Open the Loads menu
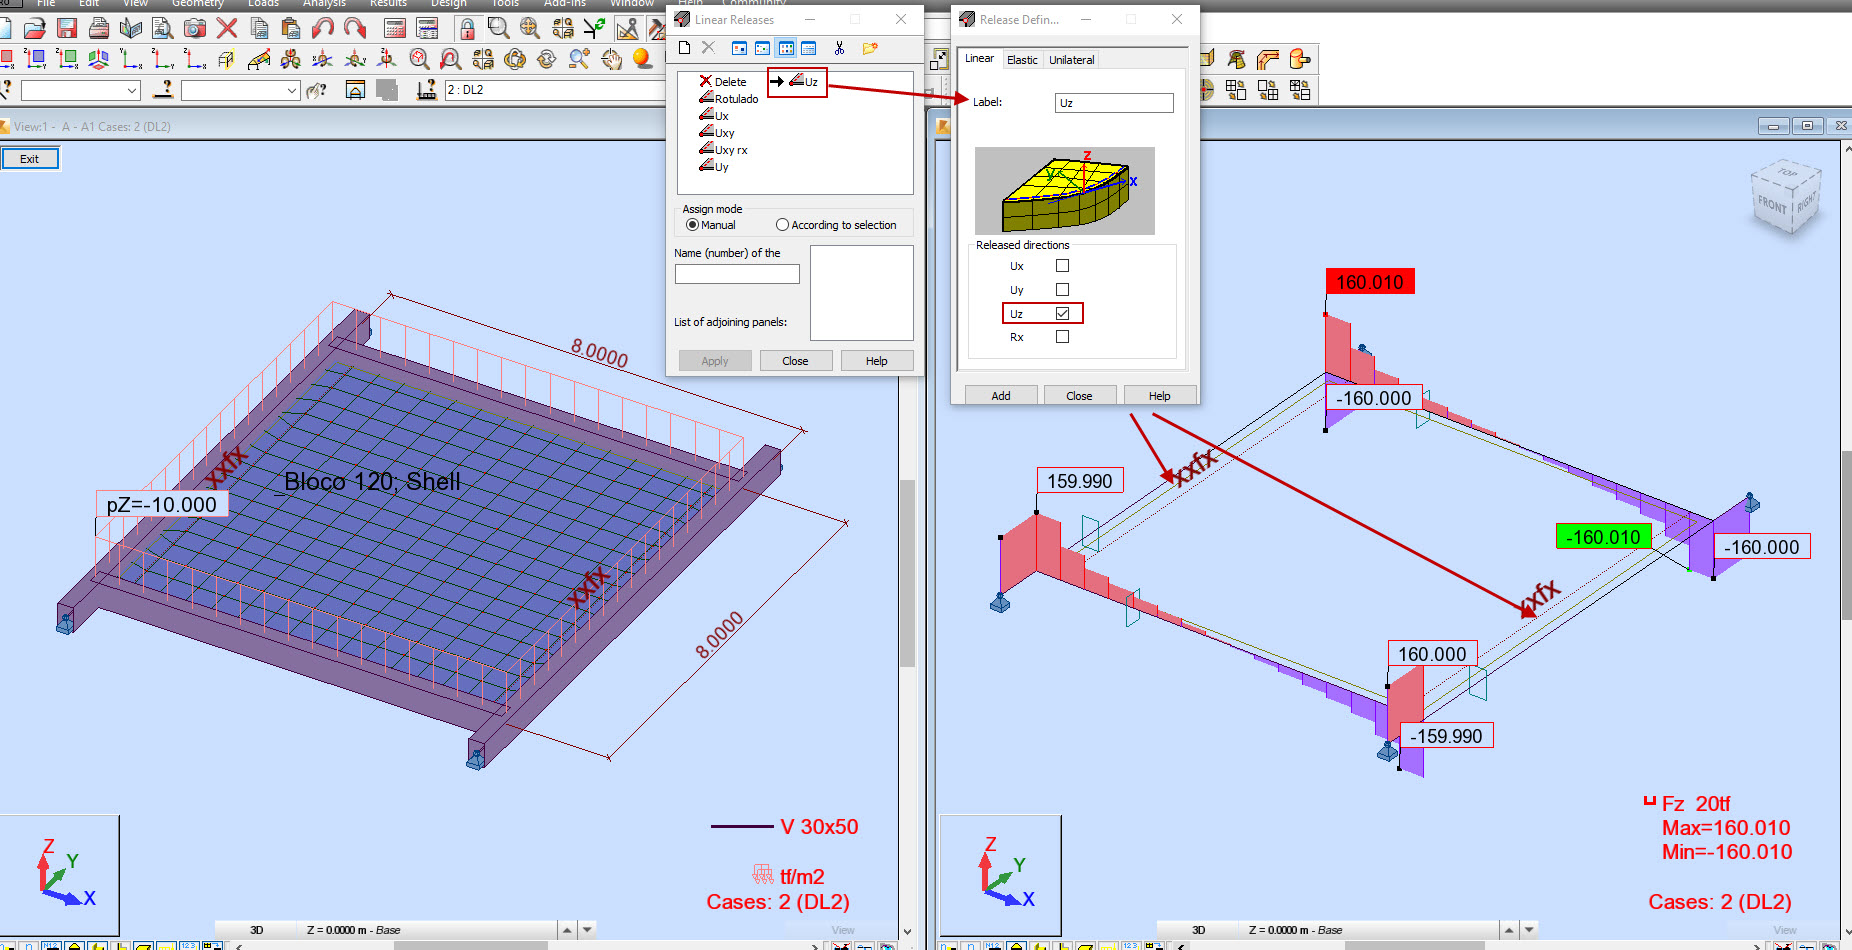 (x=263, y=4)
